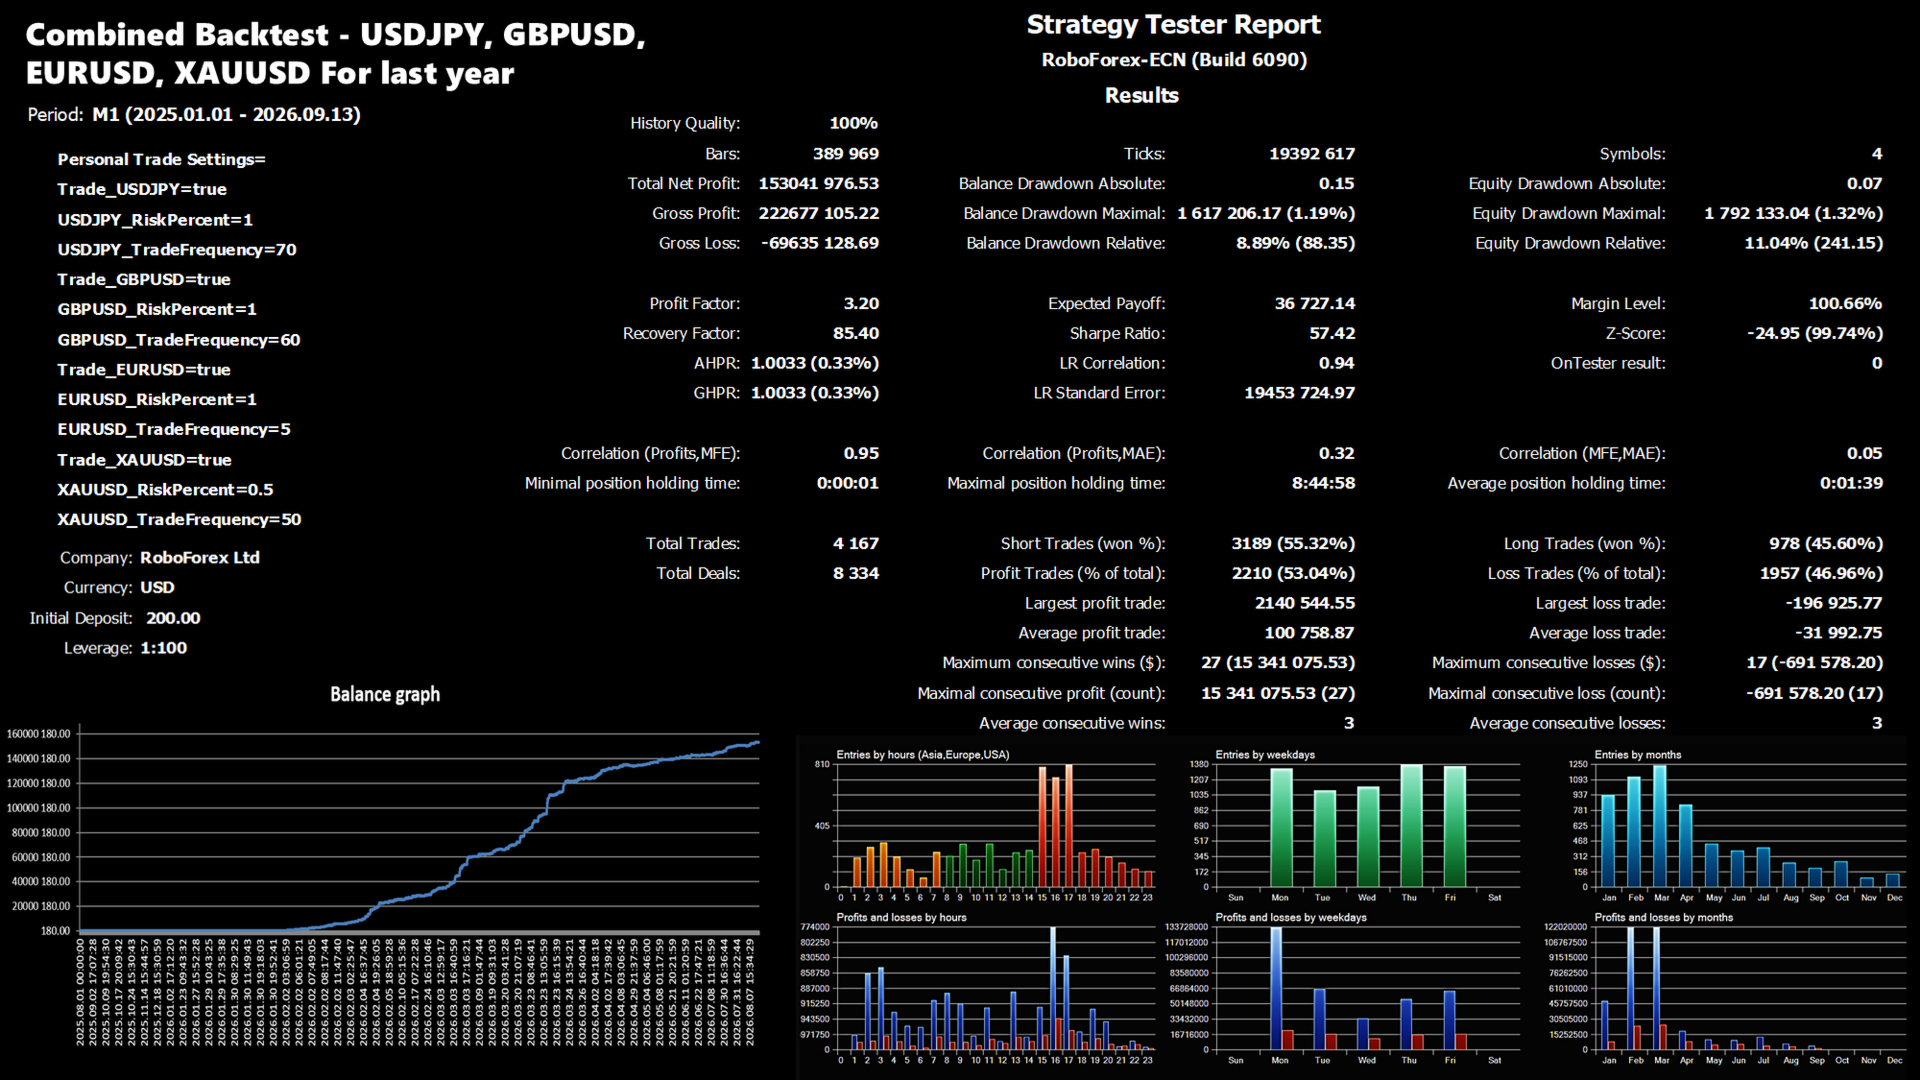This screenshot has width=1920, height=1080.
Task: Click the Strategy Tester Report heading
Action: (x=1173, y=25)
